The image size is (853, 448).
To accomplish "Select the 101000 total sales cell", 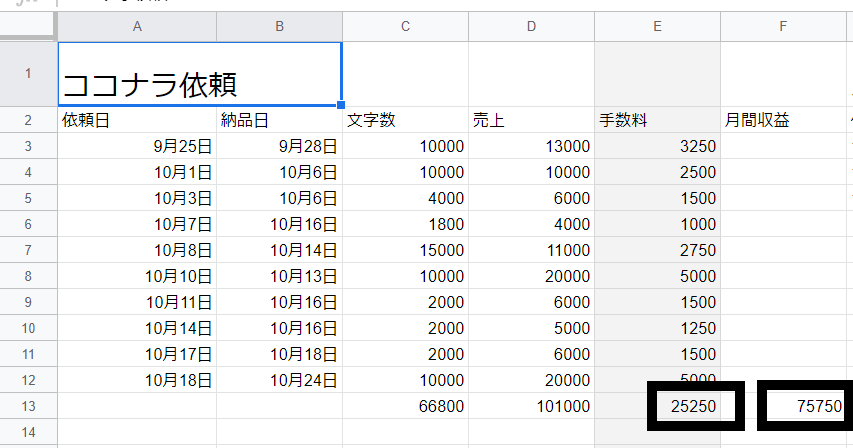I will [531, 406].
